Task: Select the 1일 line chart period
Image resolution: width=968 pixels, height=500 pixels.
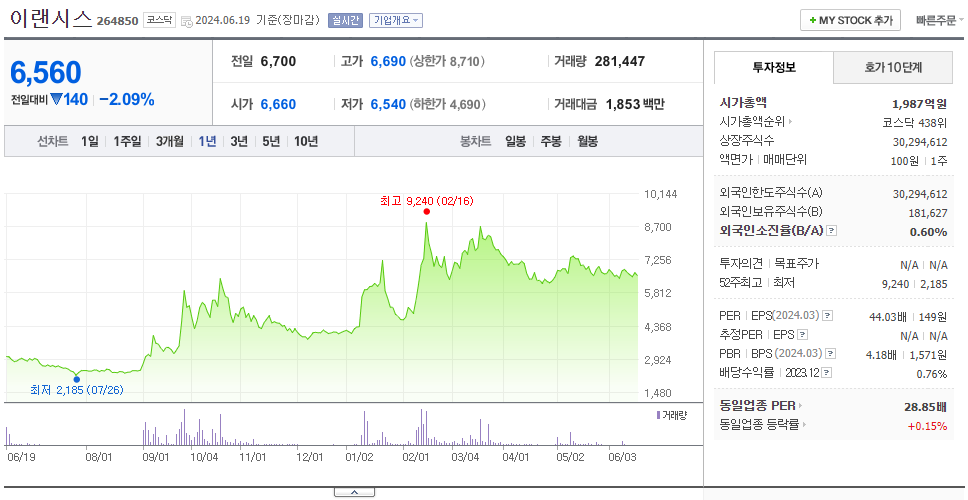Action: click(90, 141)
